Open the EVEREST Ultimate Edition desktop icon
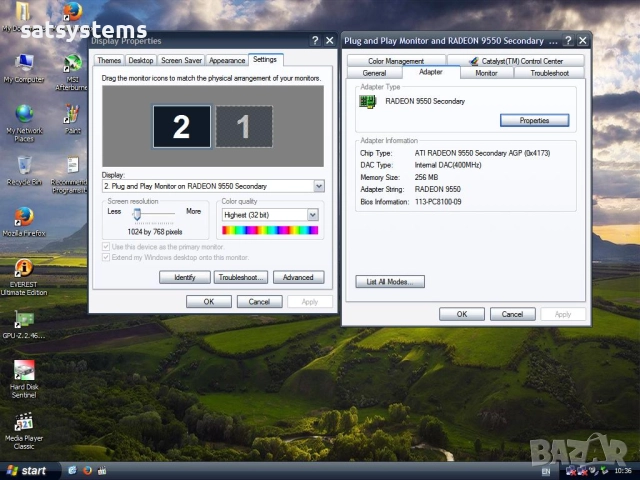Screen dimensions: 640x480 [x=24, y=269]
